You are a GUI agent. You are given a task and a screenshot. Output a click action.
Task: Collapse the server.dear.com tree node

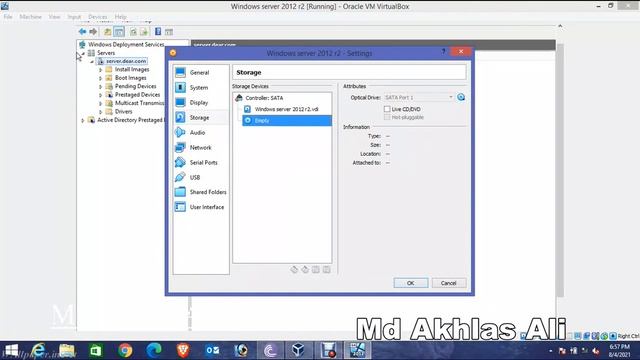click(92, 61)
